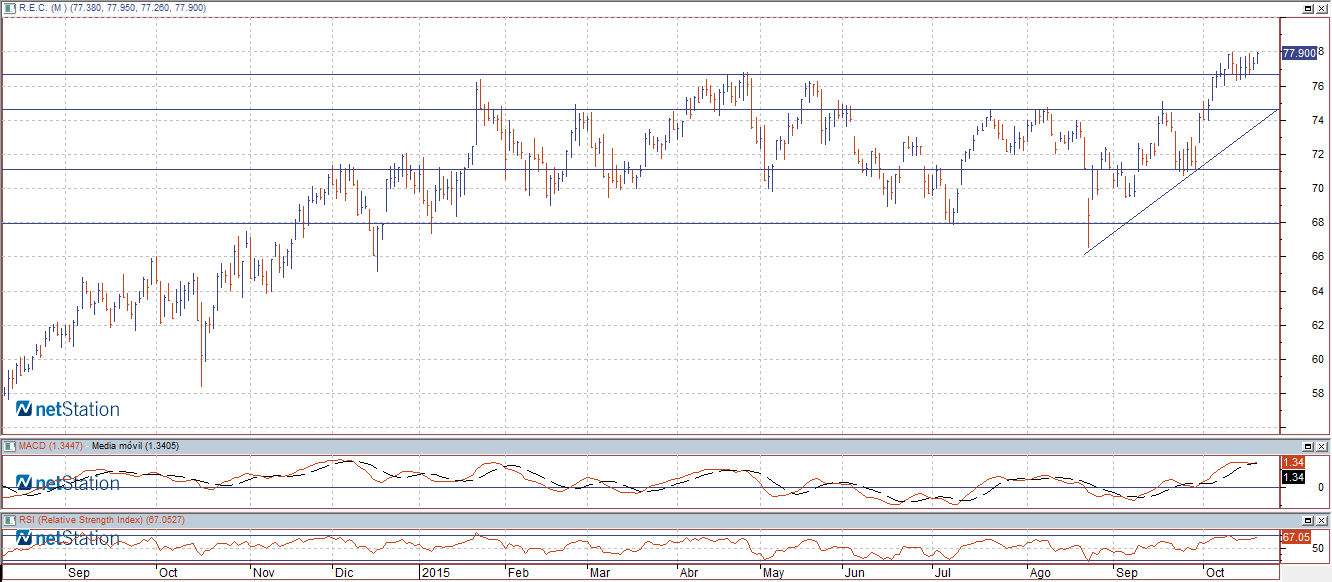The height and width of the screenshot is (582, 1332).
Task: Click the 77.900 current price tag
Action: click(1298, 53)
